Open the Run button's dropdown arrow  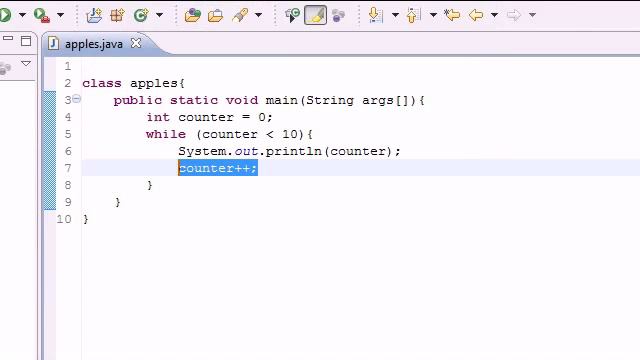22,15
